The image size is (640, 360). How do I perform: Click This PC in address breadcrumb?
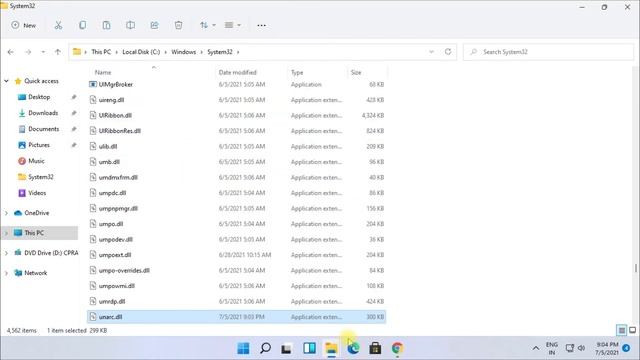[x=101, y=52]
